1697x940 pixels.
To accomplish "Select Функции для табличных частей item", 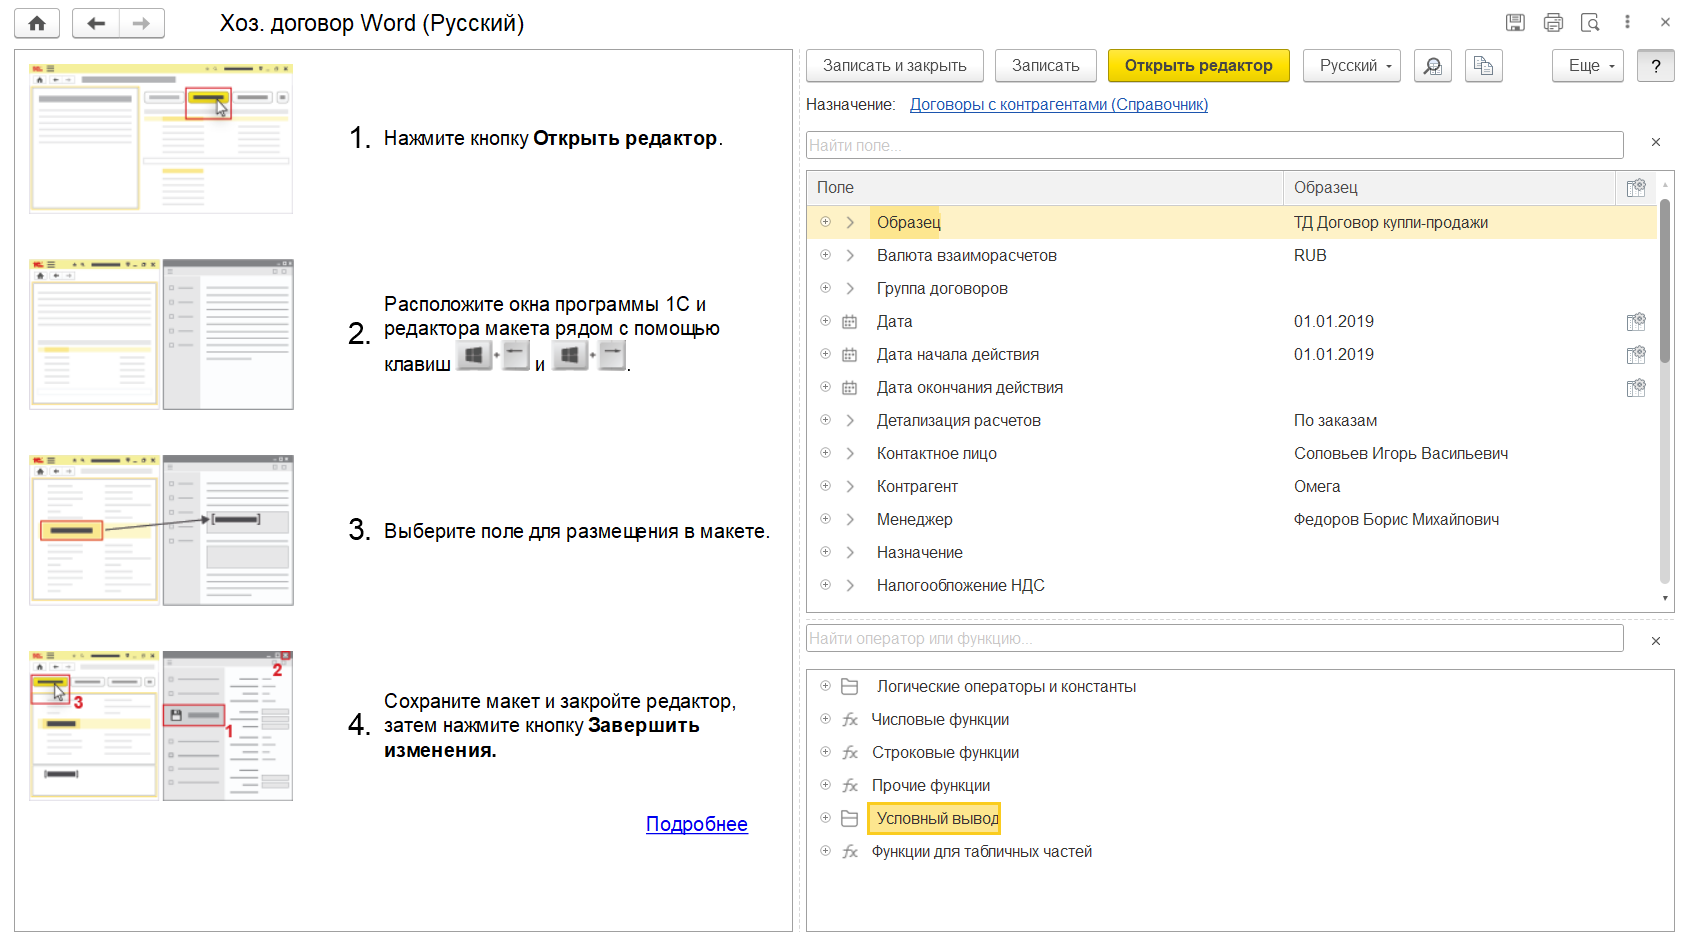I will pyautogui.click(x=982, y=852).
